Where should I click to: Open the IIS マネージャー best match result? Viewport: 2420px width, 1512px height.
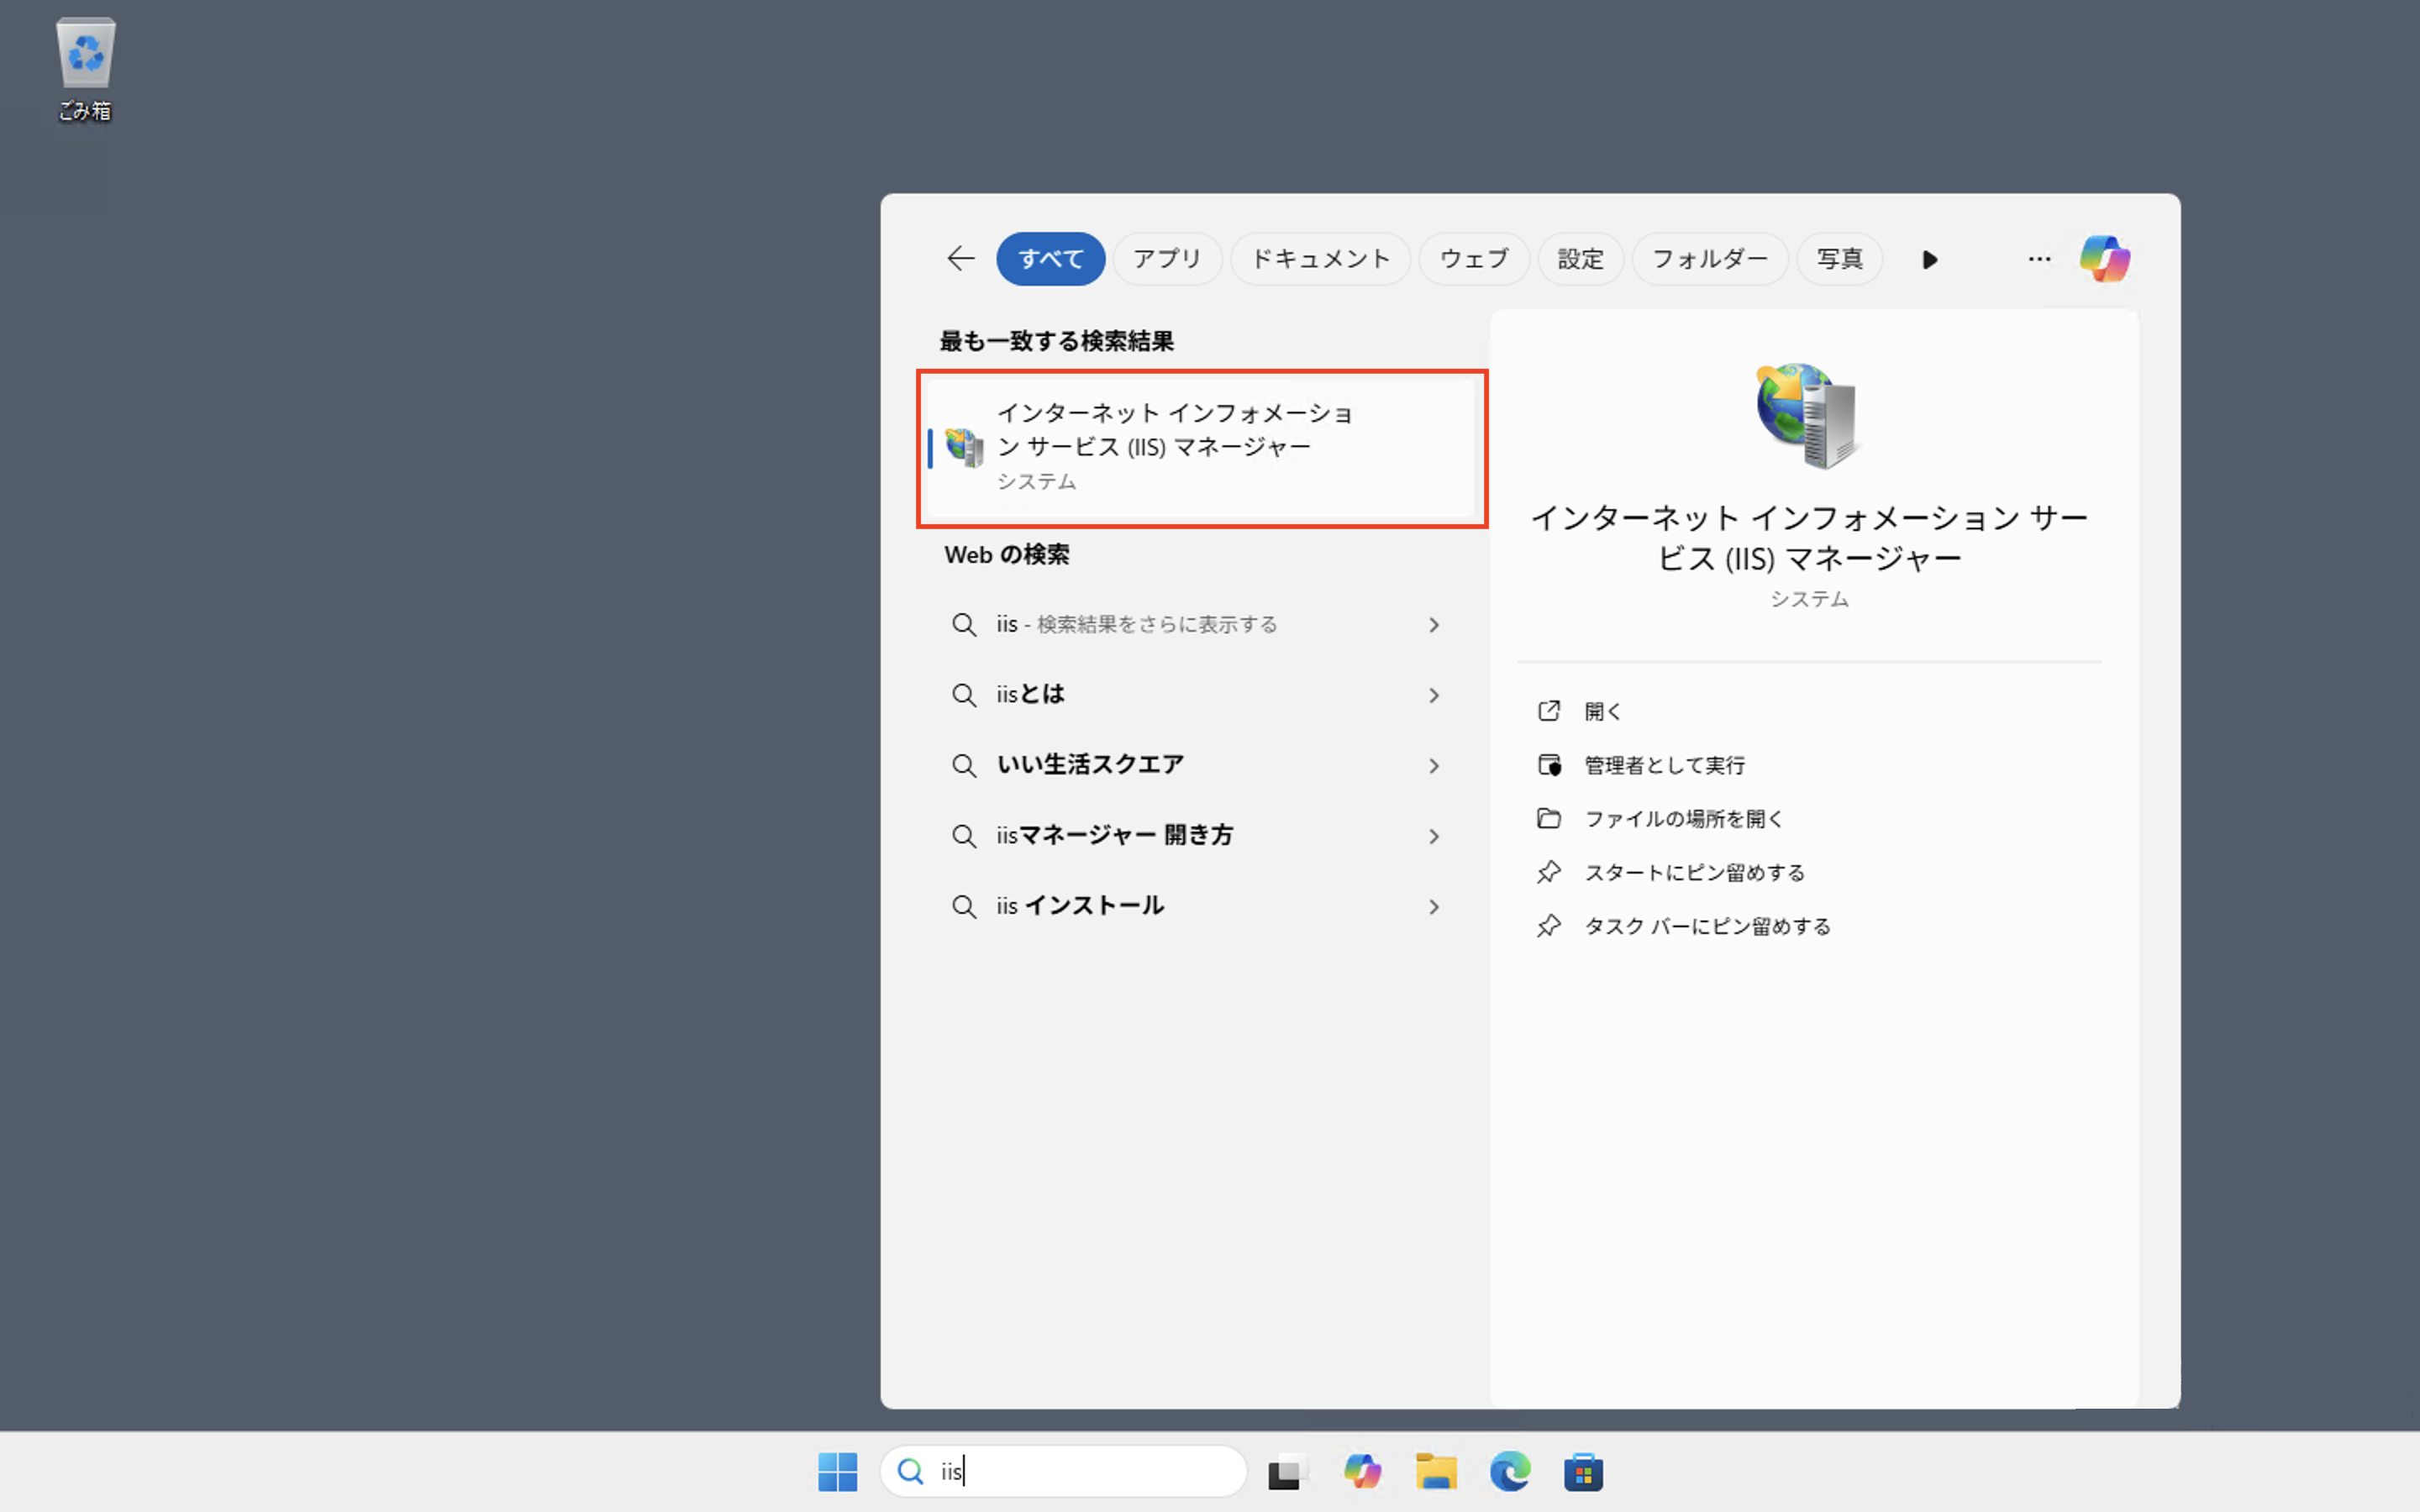point(1201,448)
